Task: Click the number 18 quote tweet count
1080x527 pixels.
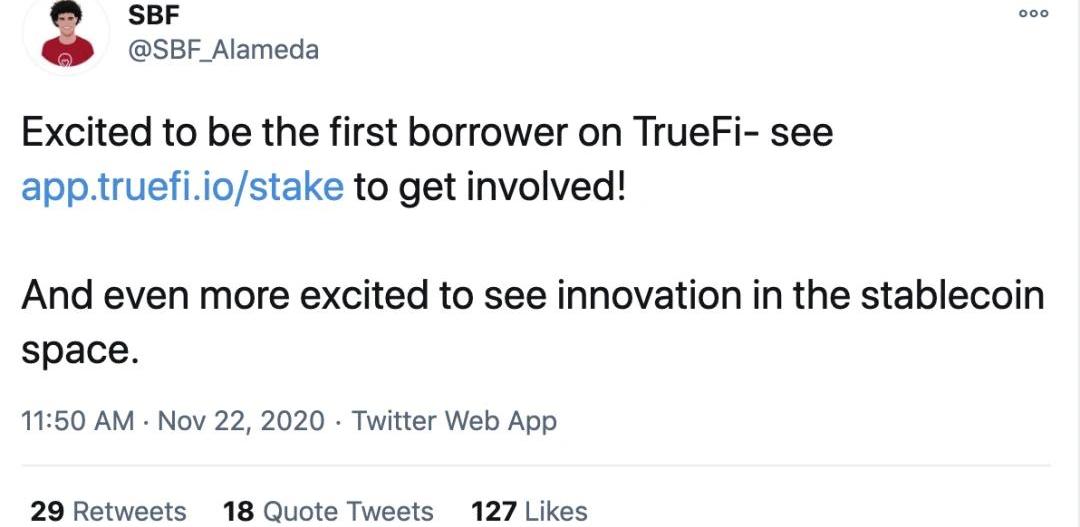Action: pos(239,511)
